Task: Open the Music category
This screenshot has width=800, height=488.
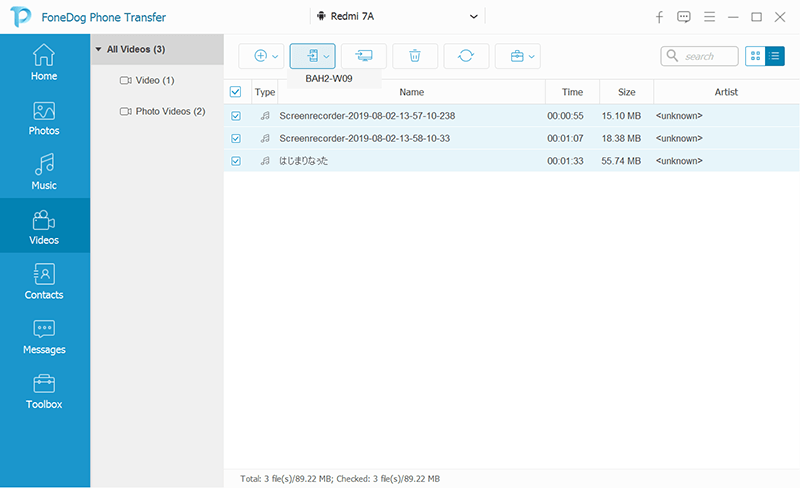Action: click(44, 172)
